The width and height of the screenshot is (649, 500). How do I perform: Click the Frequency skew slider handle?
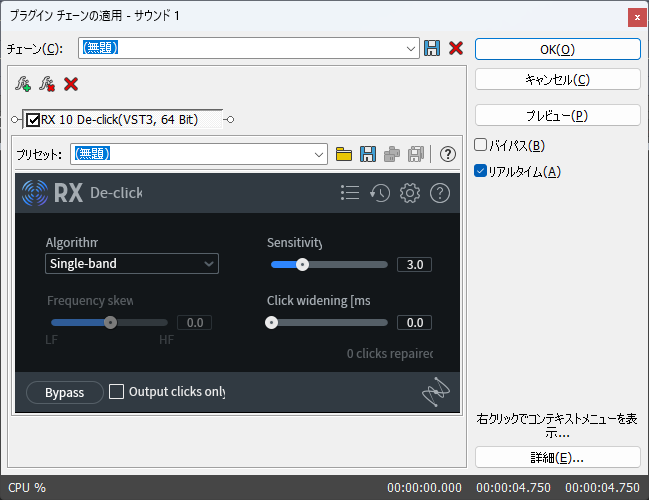pos(111,322)
